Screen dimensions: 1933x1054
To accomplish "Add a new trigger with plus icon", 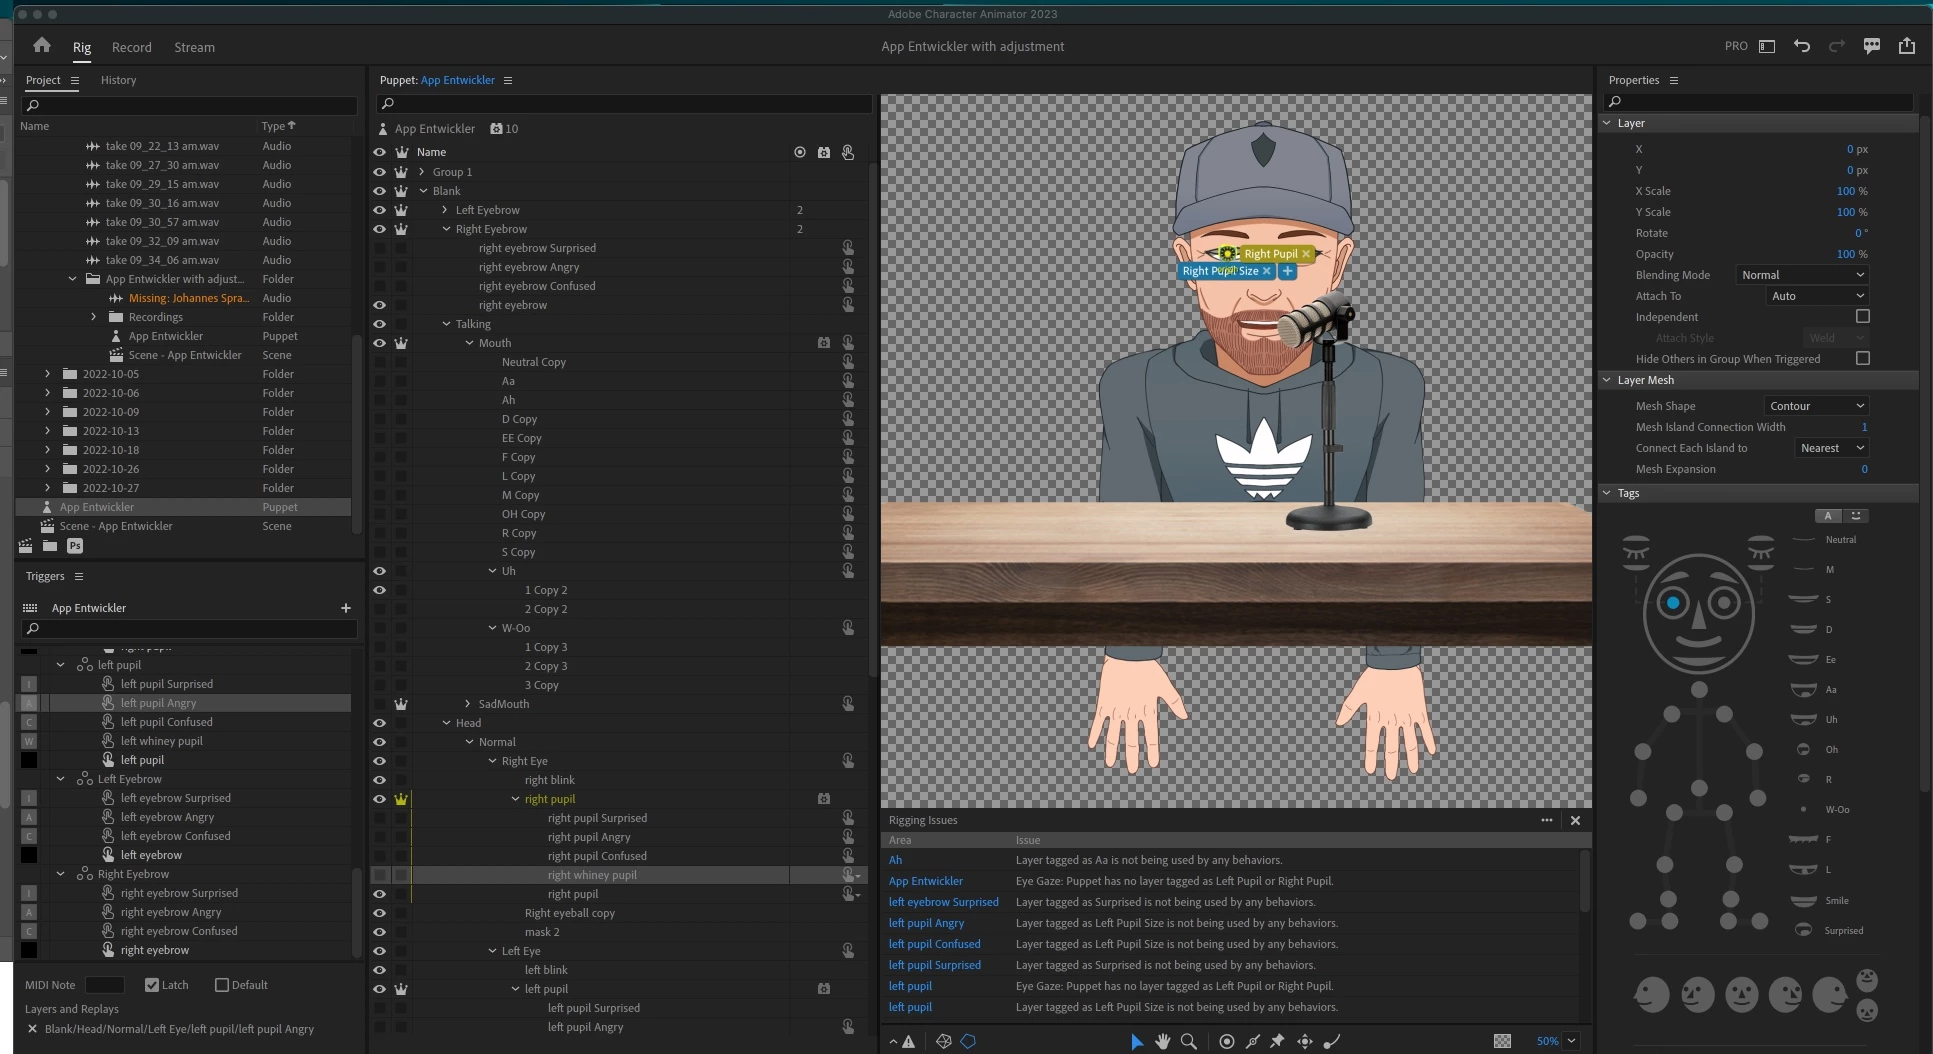I will coord(346,608).
